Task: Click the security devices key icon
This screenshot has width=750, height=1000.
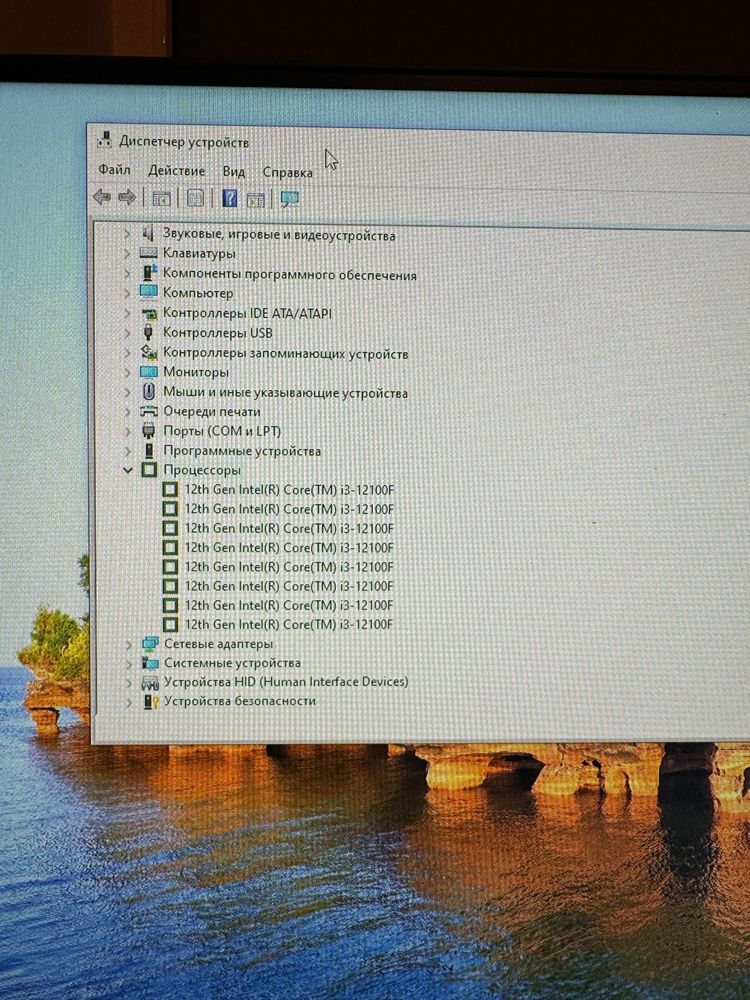Action: pos(151,702)
